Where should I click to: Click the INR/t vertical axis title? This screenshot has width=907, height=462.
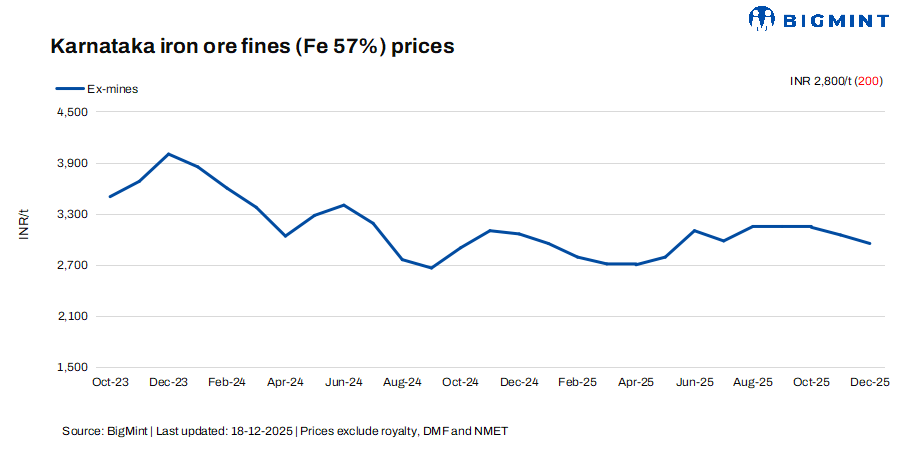(24, 227)
